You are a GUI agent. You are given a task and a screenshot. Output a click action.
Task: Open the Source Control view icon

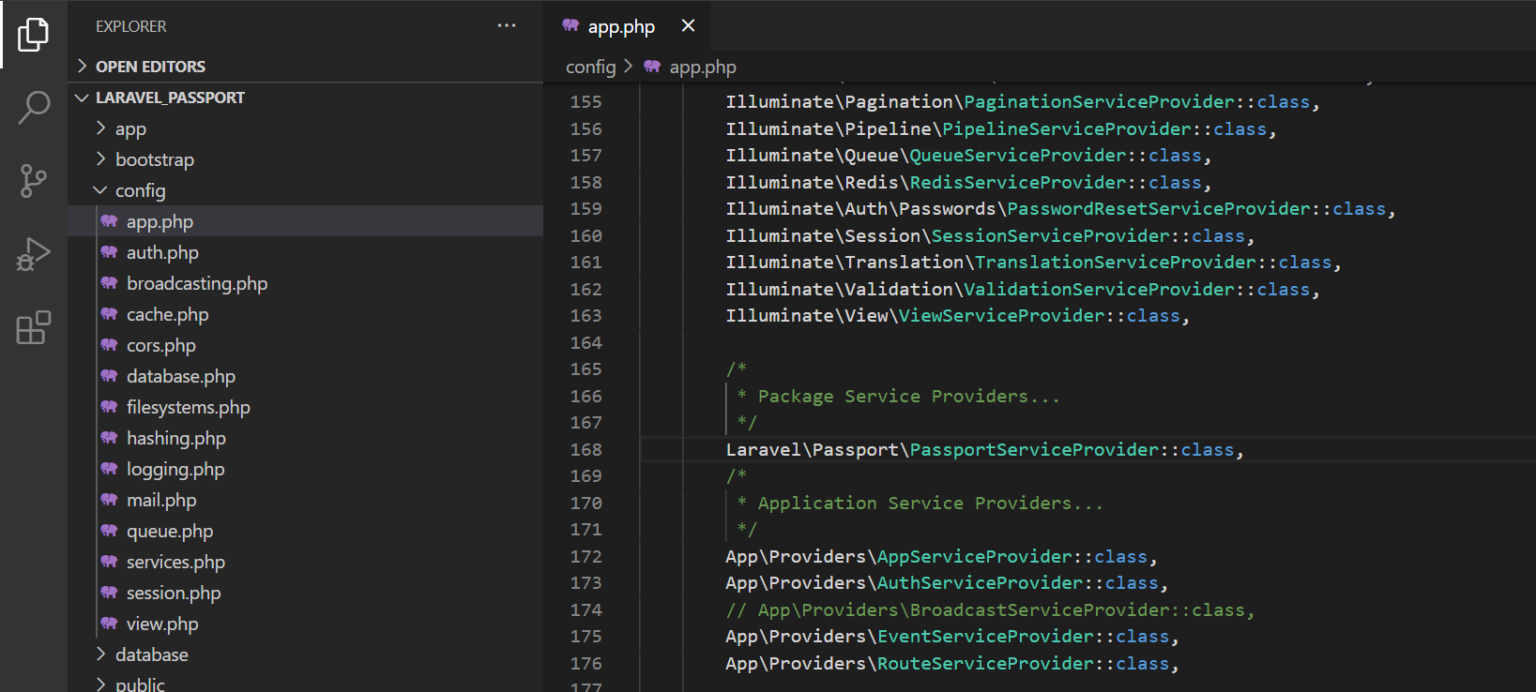pyautogui.click(x=33, y=181)
